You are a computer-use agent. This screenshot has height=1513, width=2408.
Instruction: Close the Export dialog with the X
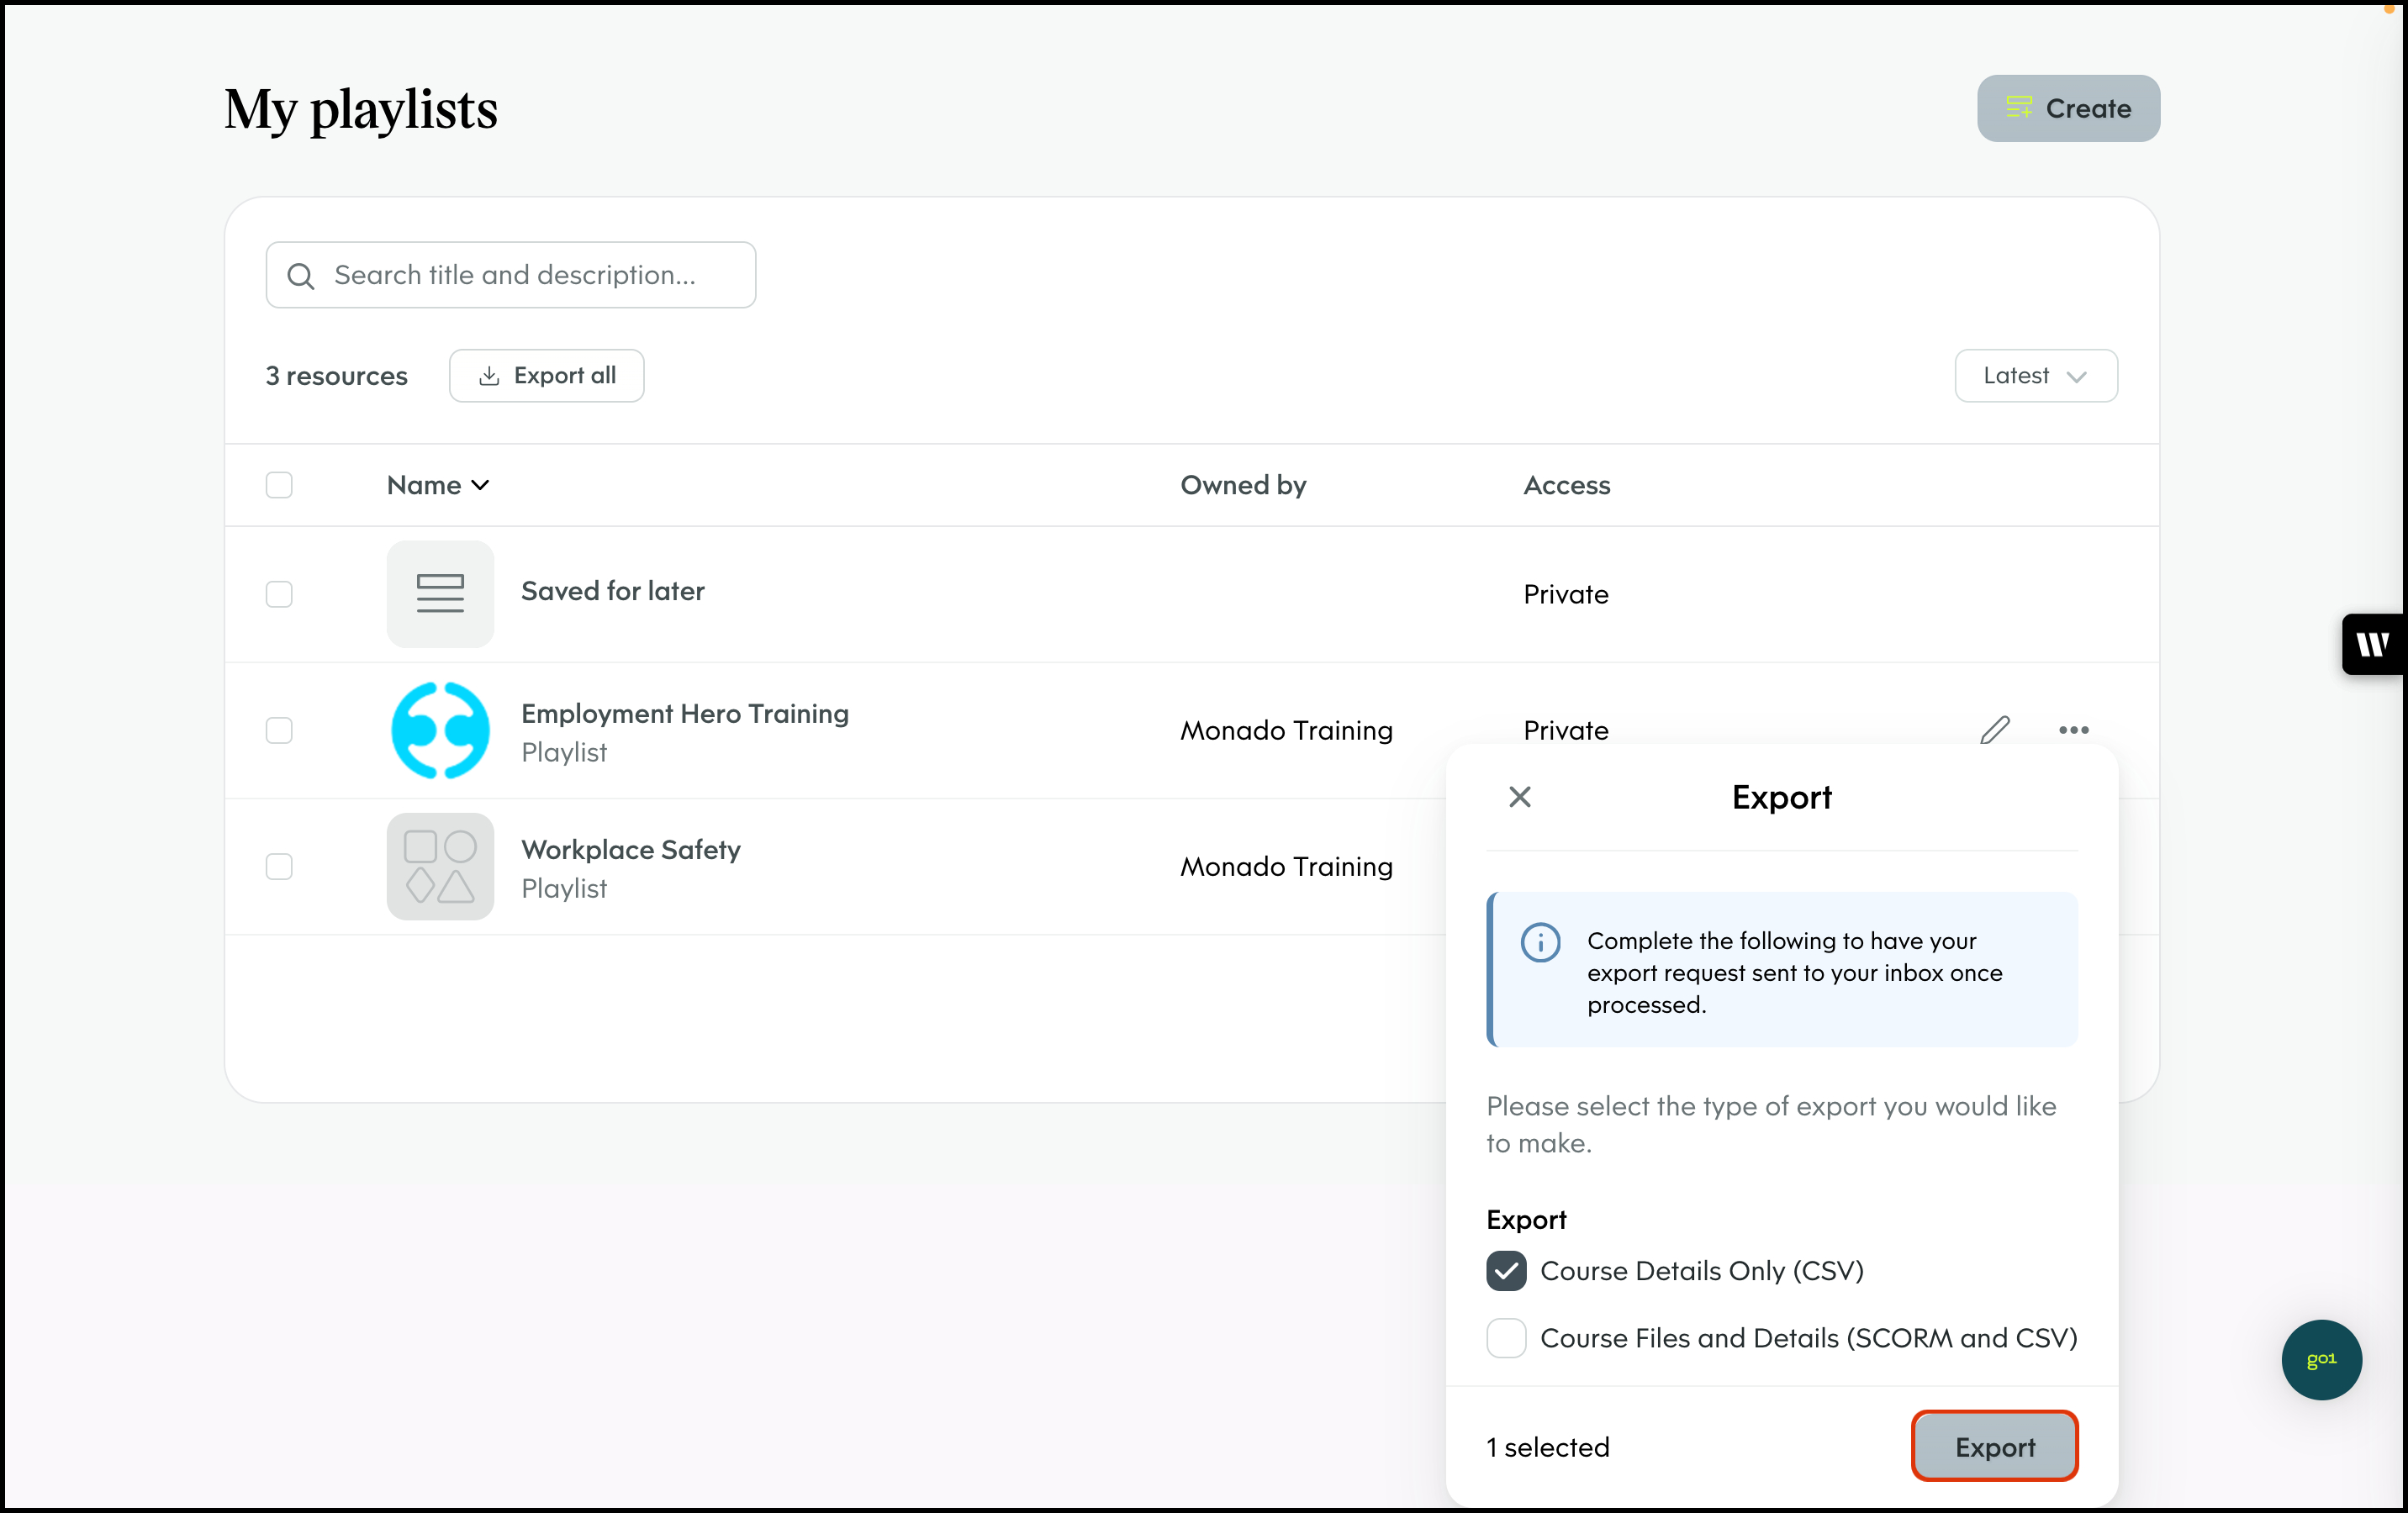click(x=1519, y=797)
